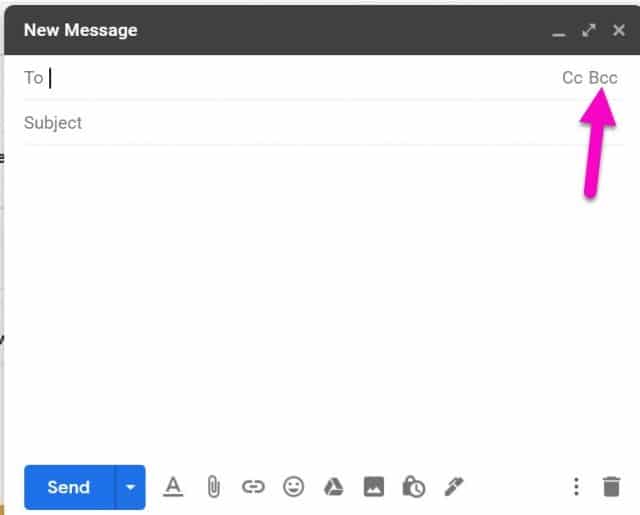This screenshot has height=515, width=640.
Task: Insert a photo into message
Action: (x=373, y=487)
